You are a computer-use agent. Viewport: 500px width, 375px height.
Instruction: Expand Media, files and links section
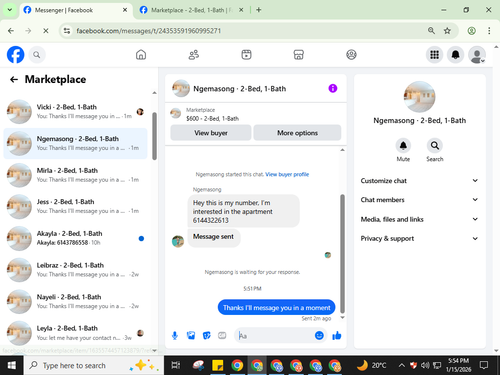tap(419, 219)
